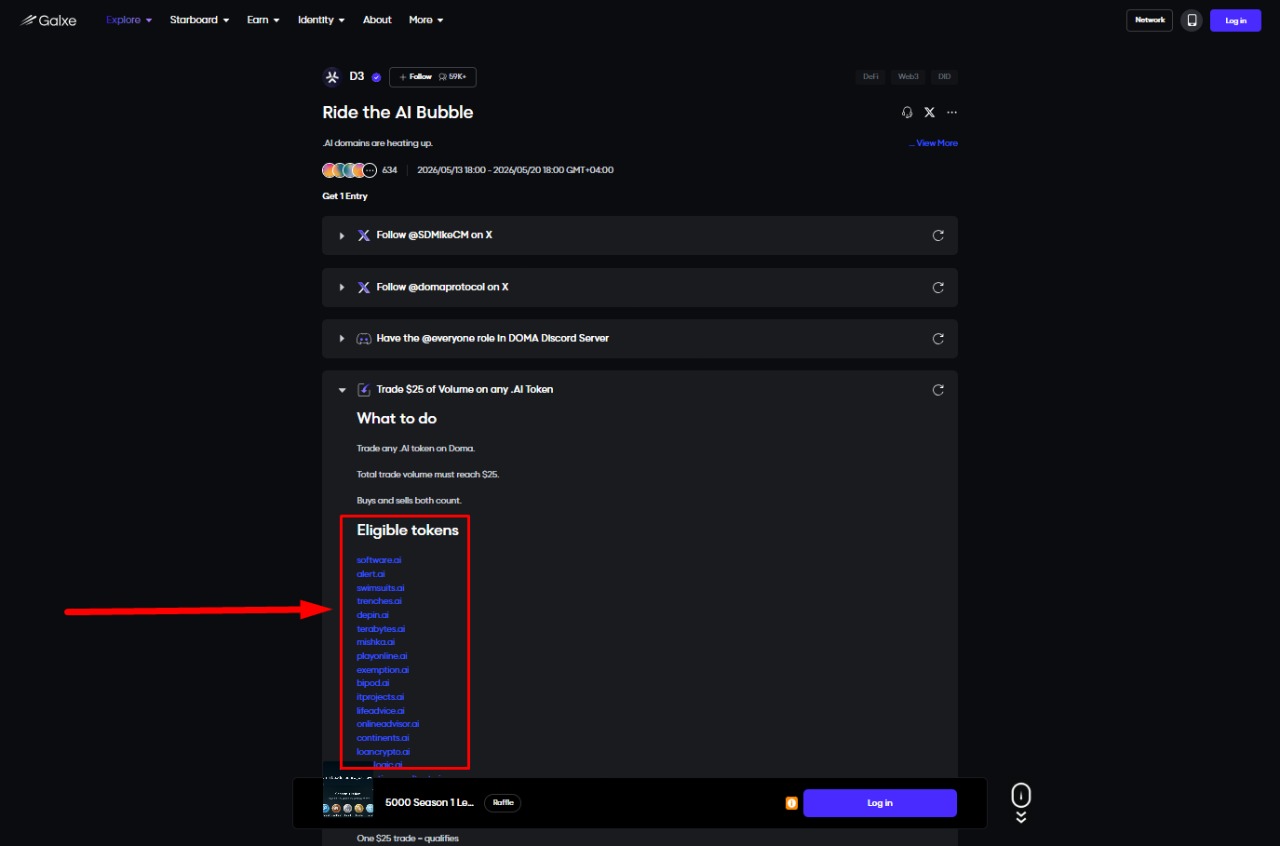Click the Galxe logo
The image size is (1280, 846).
(48, 20)
